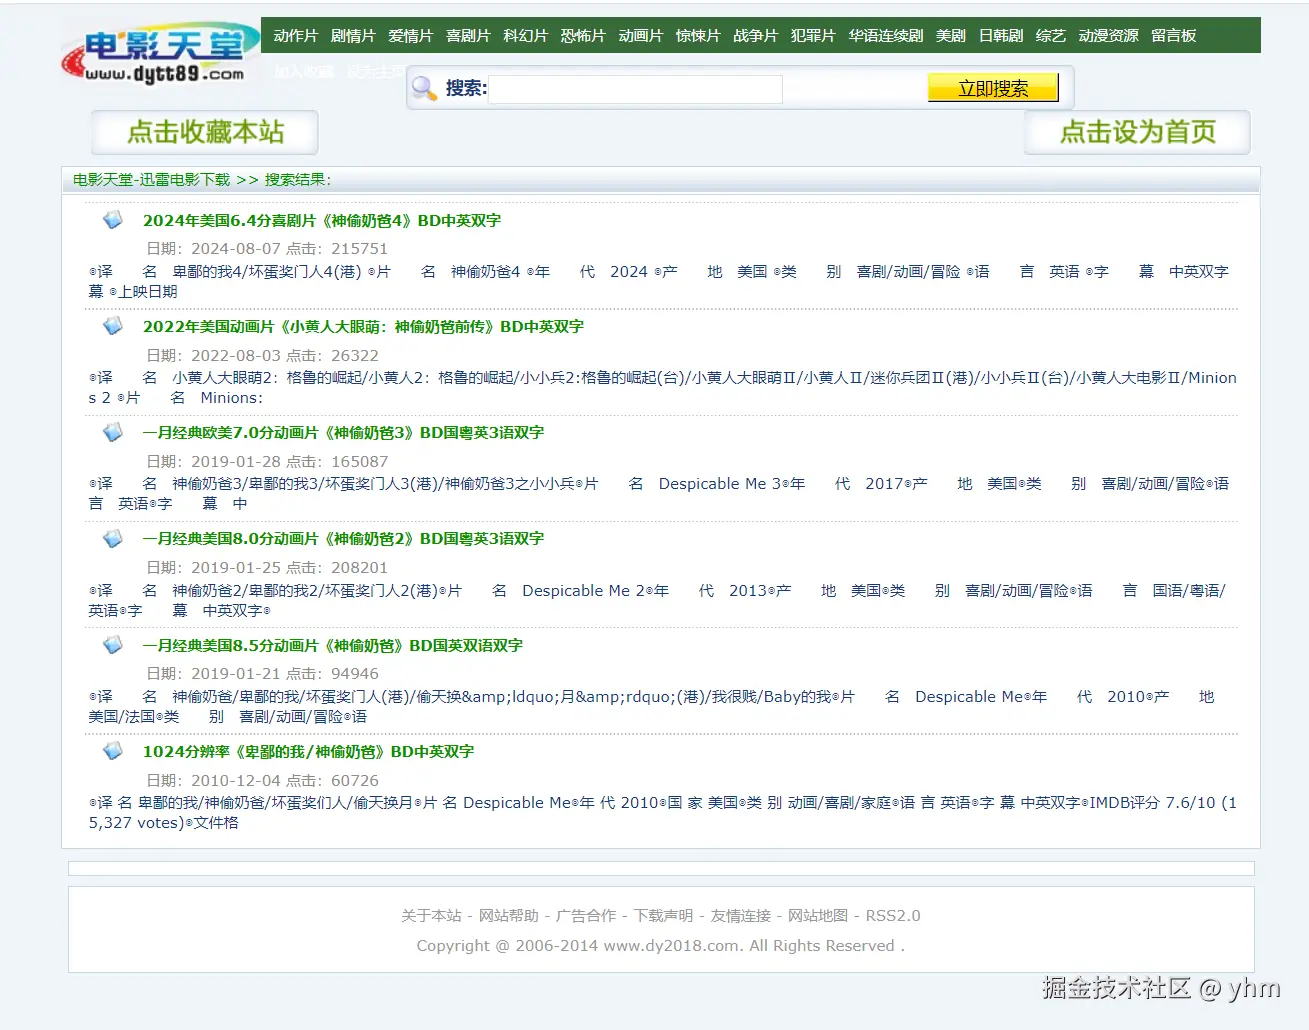Focus the 搜索 text input field
Viewport: 1309px width, 1030px height.
click(x=635, y=89)
